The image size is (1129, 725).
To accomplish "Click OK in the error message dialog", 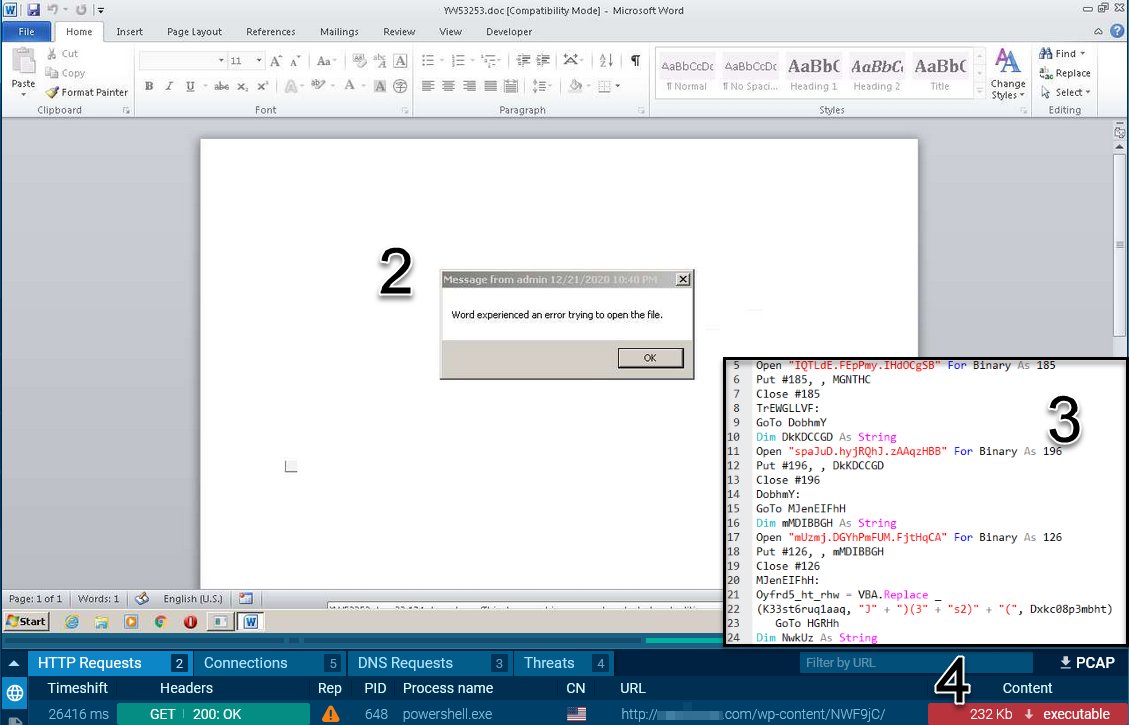I will click(650, 358).
